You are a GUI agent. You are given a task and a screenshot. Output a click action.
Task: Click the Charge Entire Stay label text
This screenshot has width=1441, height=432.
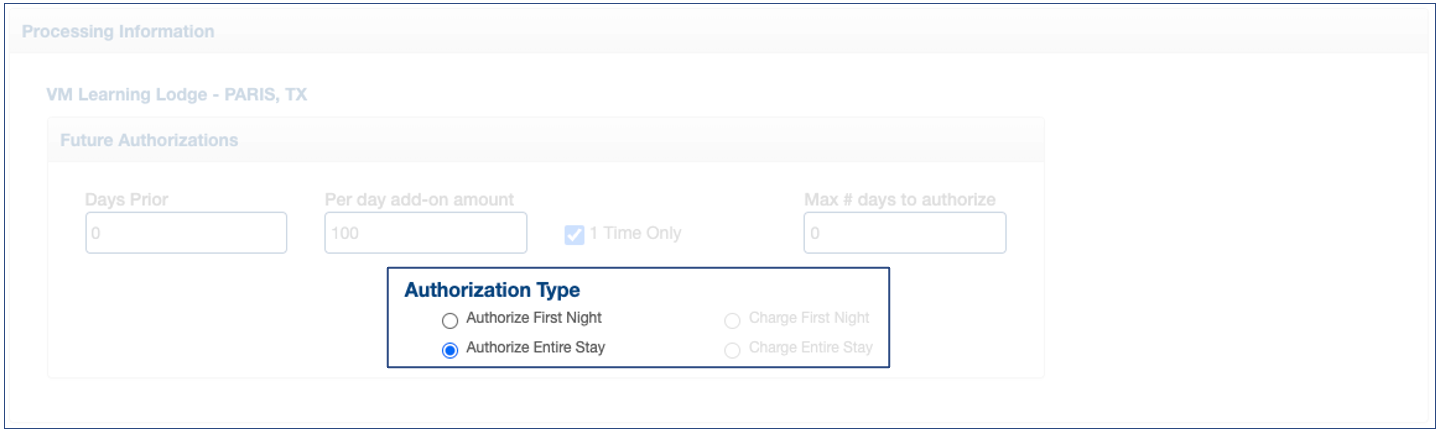(x=810, y=348)
